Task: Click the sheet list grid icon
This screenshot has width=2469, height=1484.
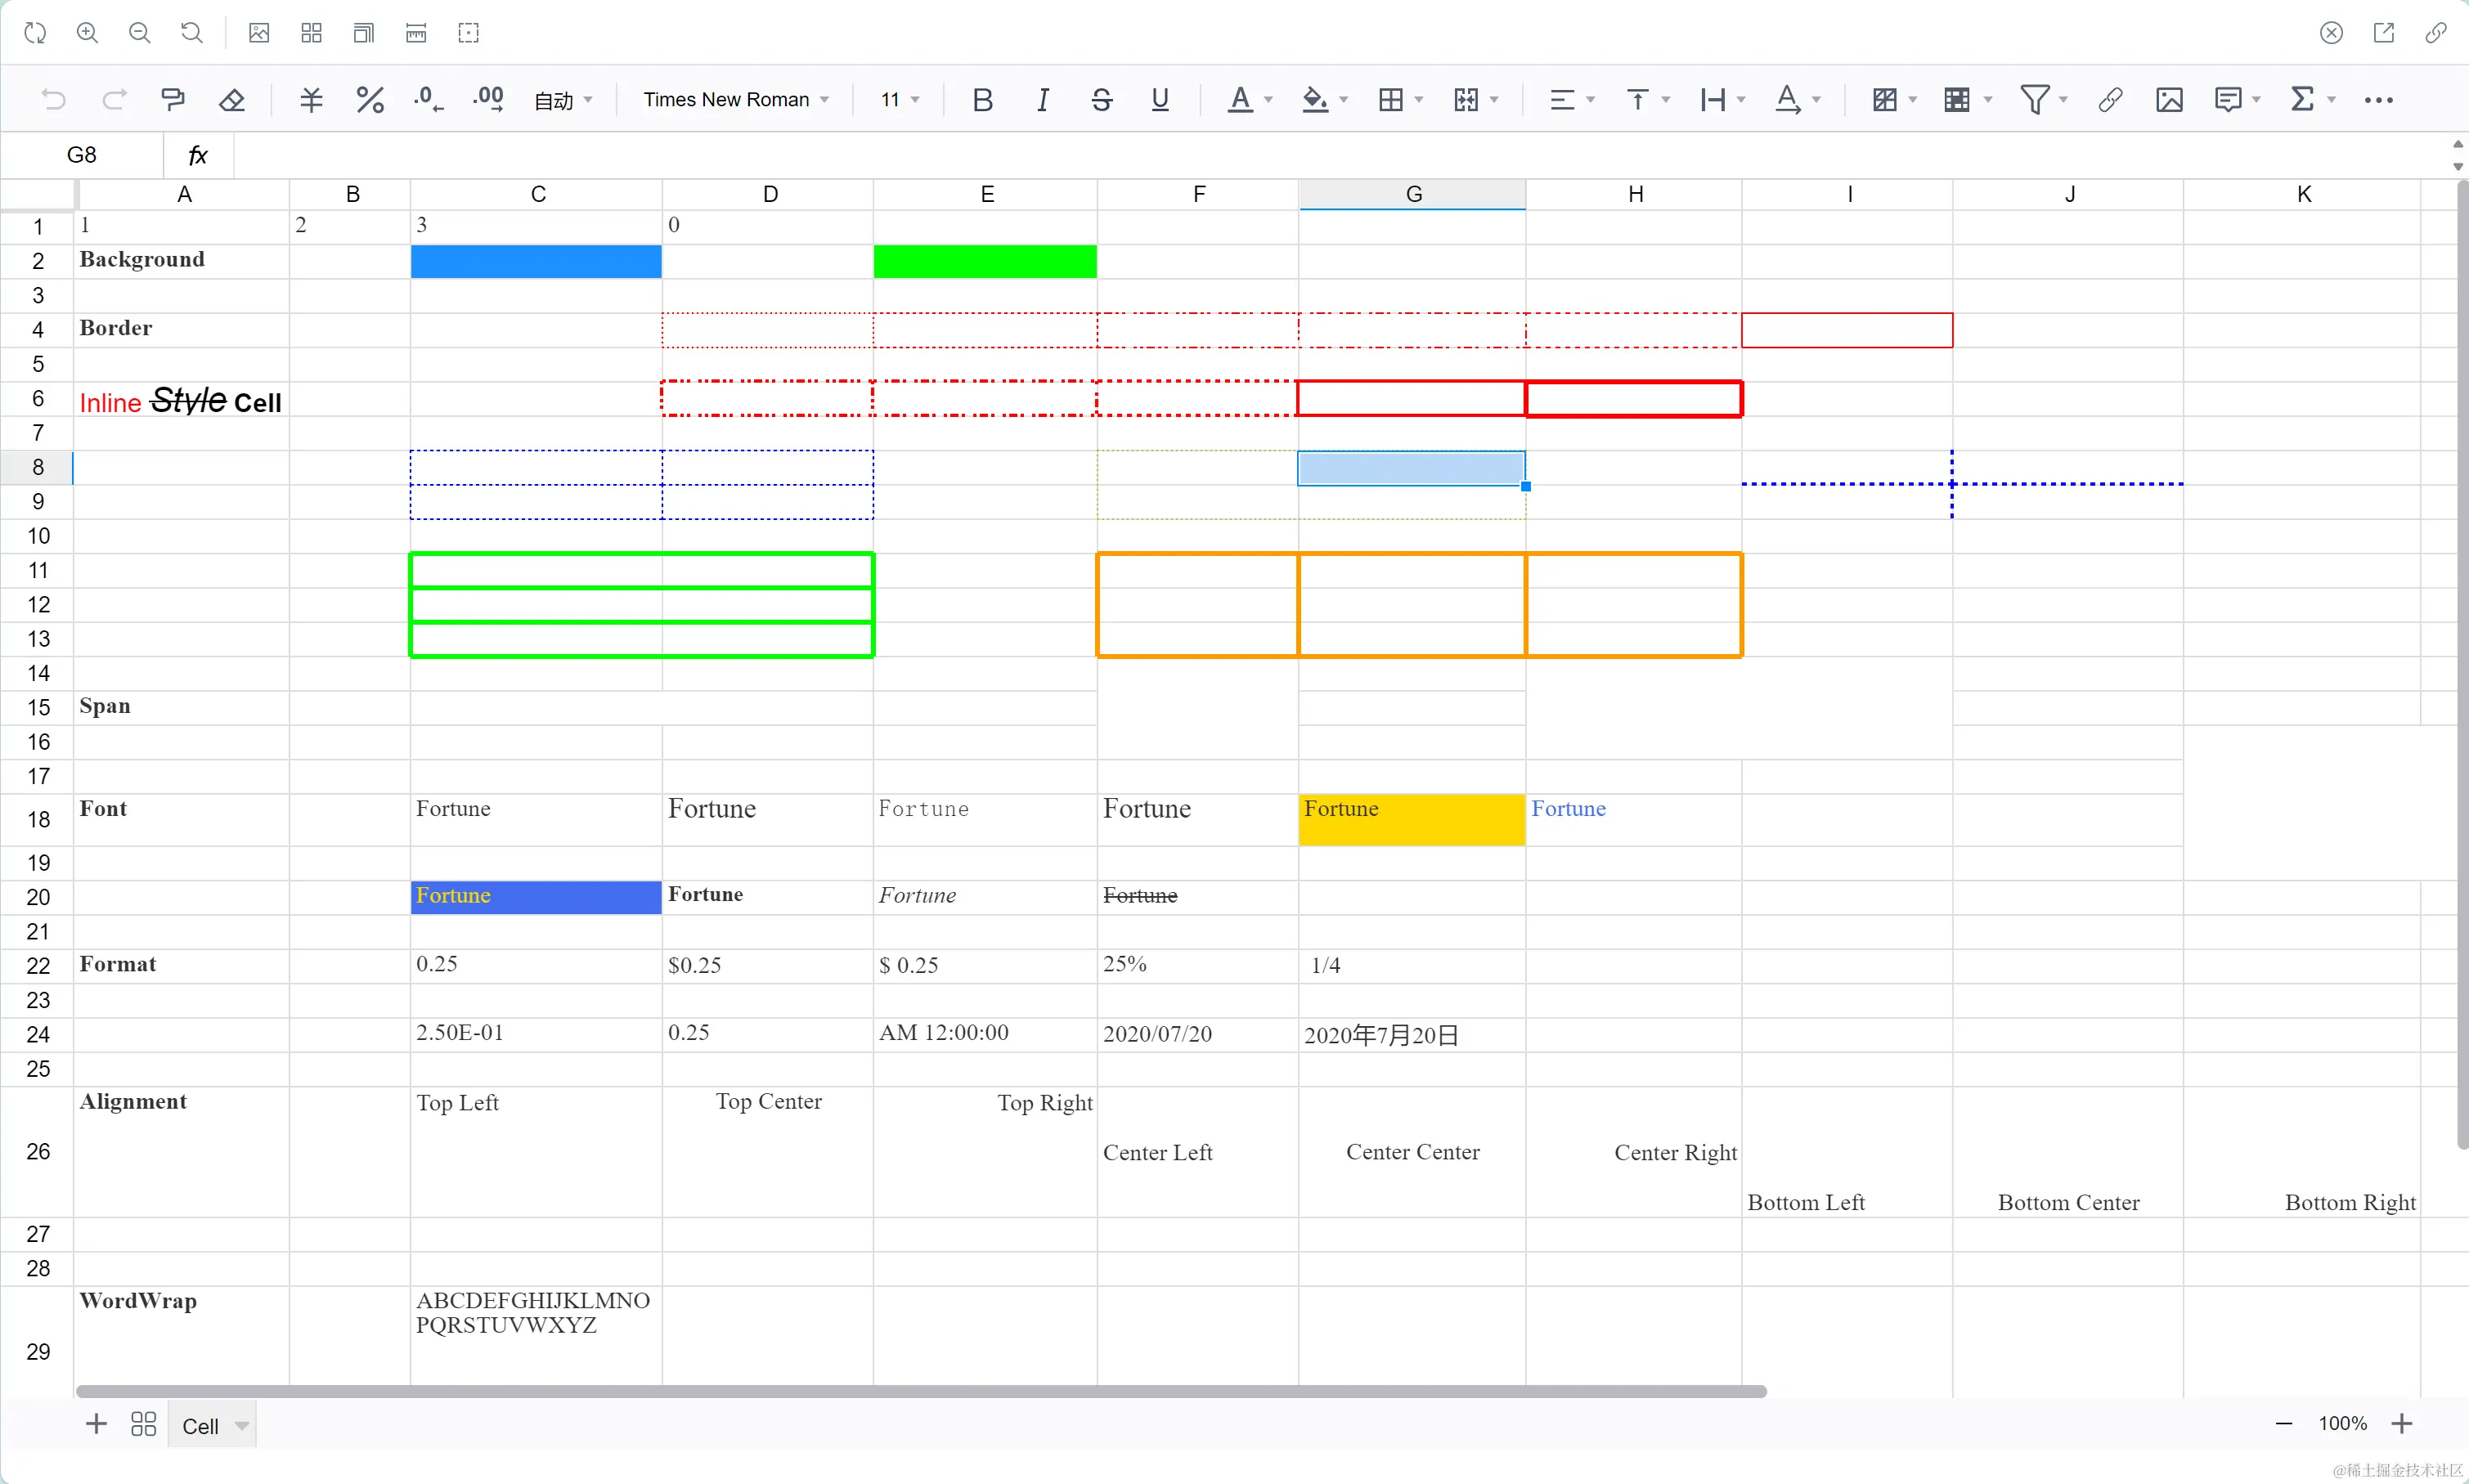Action: click(144, 1424)
